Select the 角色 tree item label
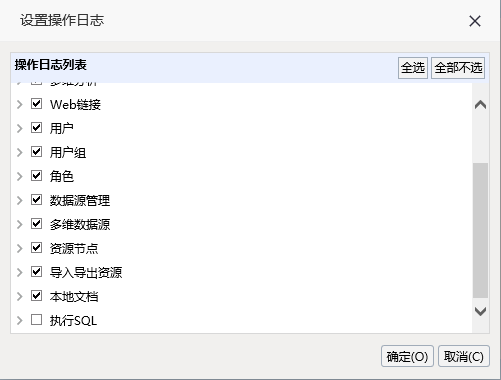Viewport: 501px width, 380px height. (62, 176)
